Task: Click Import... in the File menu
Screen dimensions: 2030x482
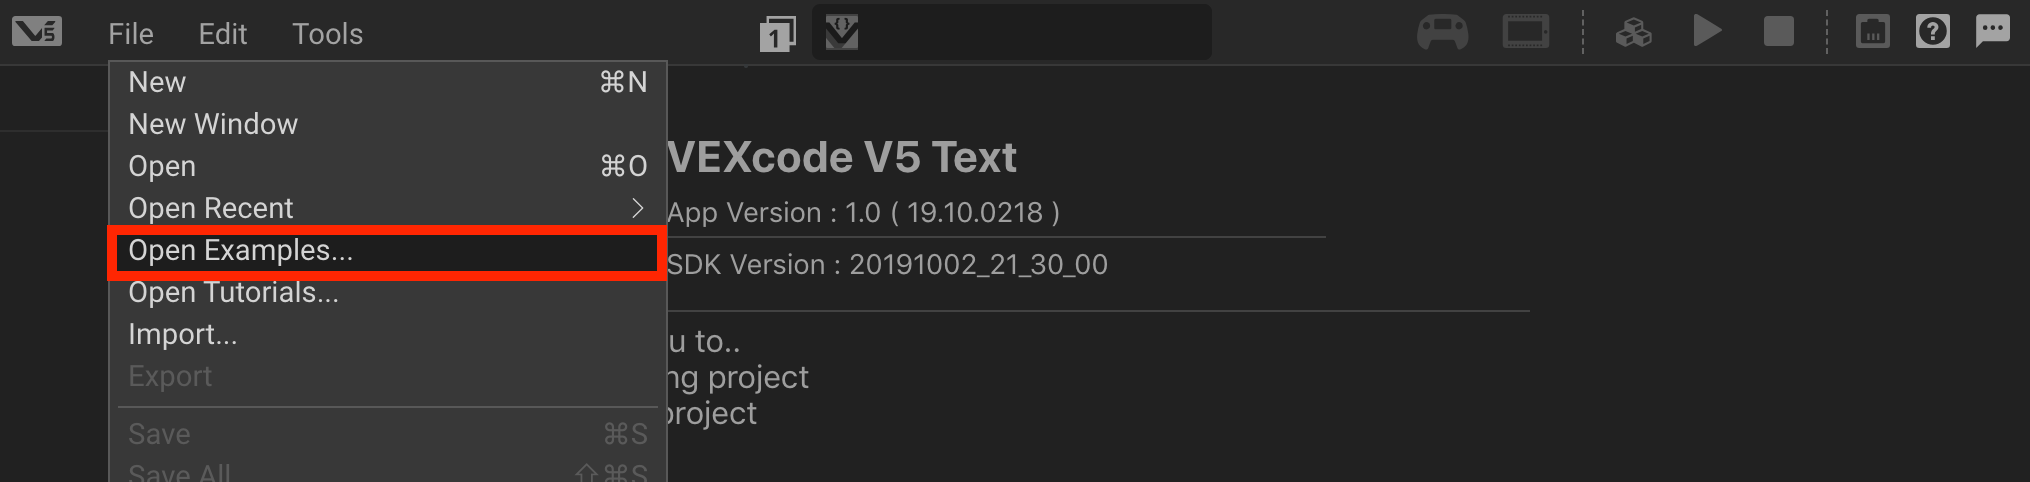Action: pyautogui.click(x=183, y=334)
